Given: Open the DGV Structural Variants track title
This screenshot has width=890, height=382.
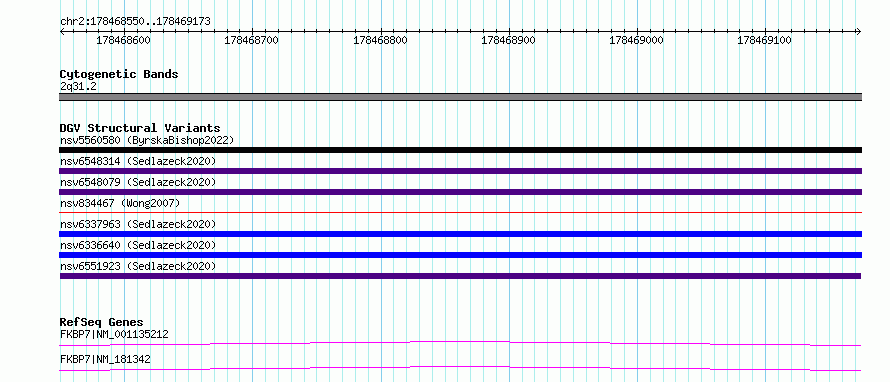Looking at the screenshot, I should tap(140, 128).
